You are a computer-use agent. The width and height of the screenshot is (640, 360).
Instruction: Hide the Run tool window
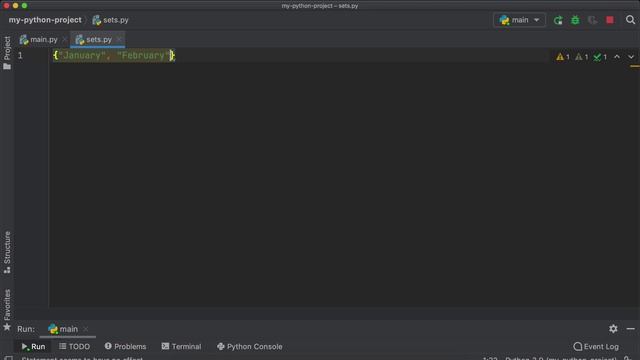click(631, 329)
